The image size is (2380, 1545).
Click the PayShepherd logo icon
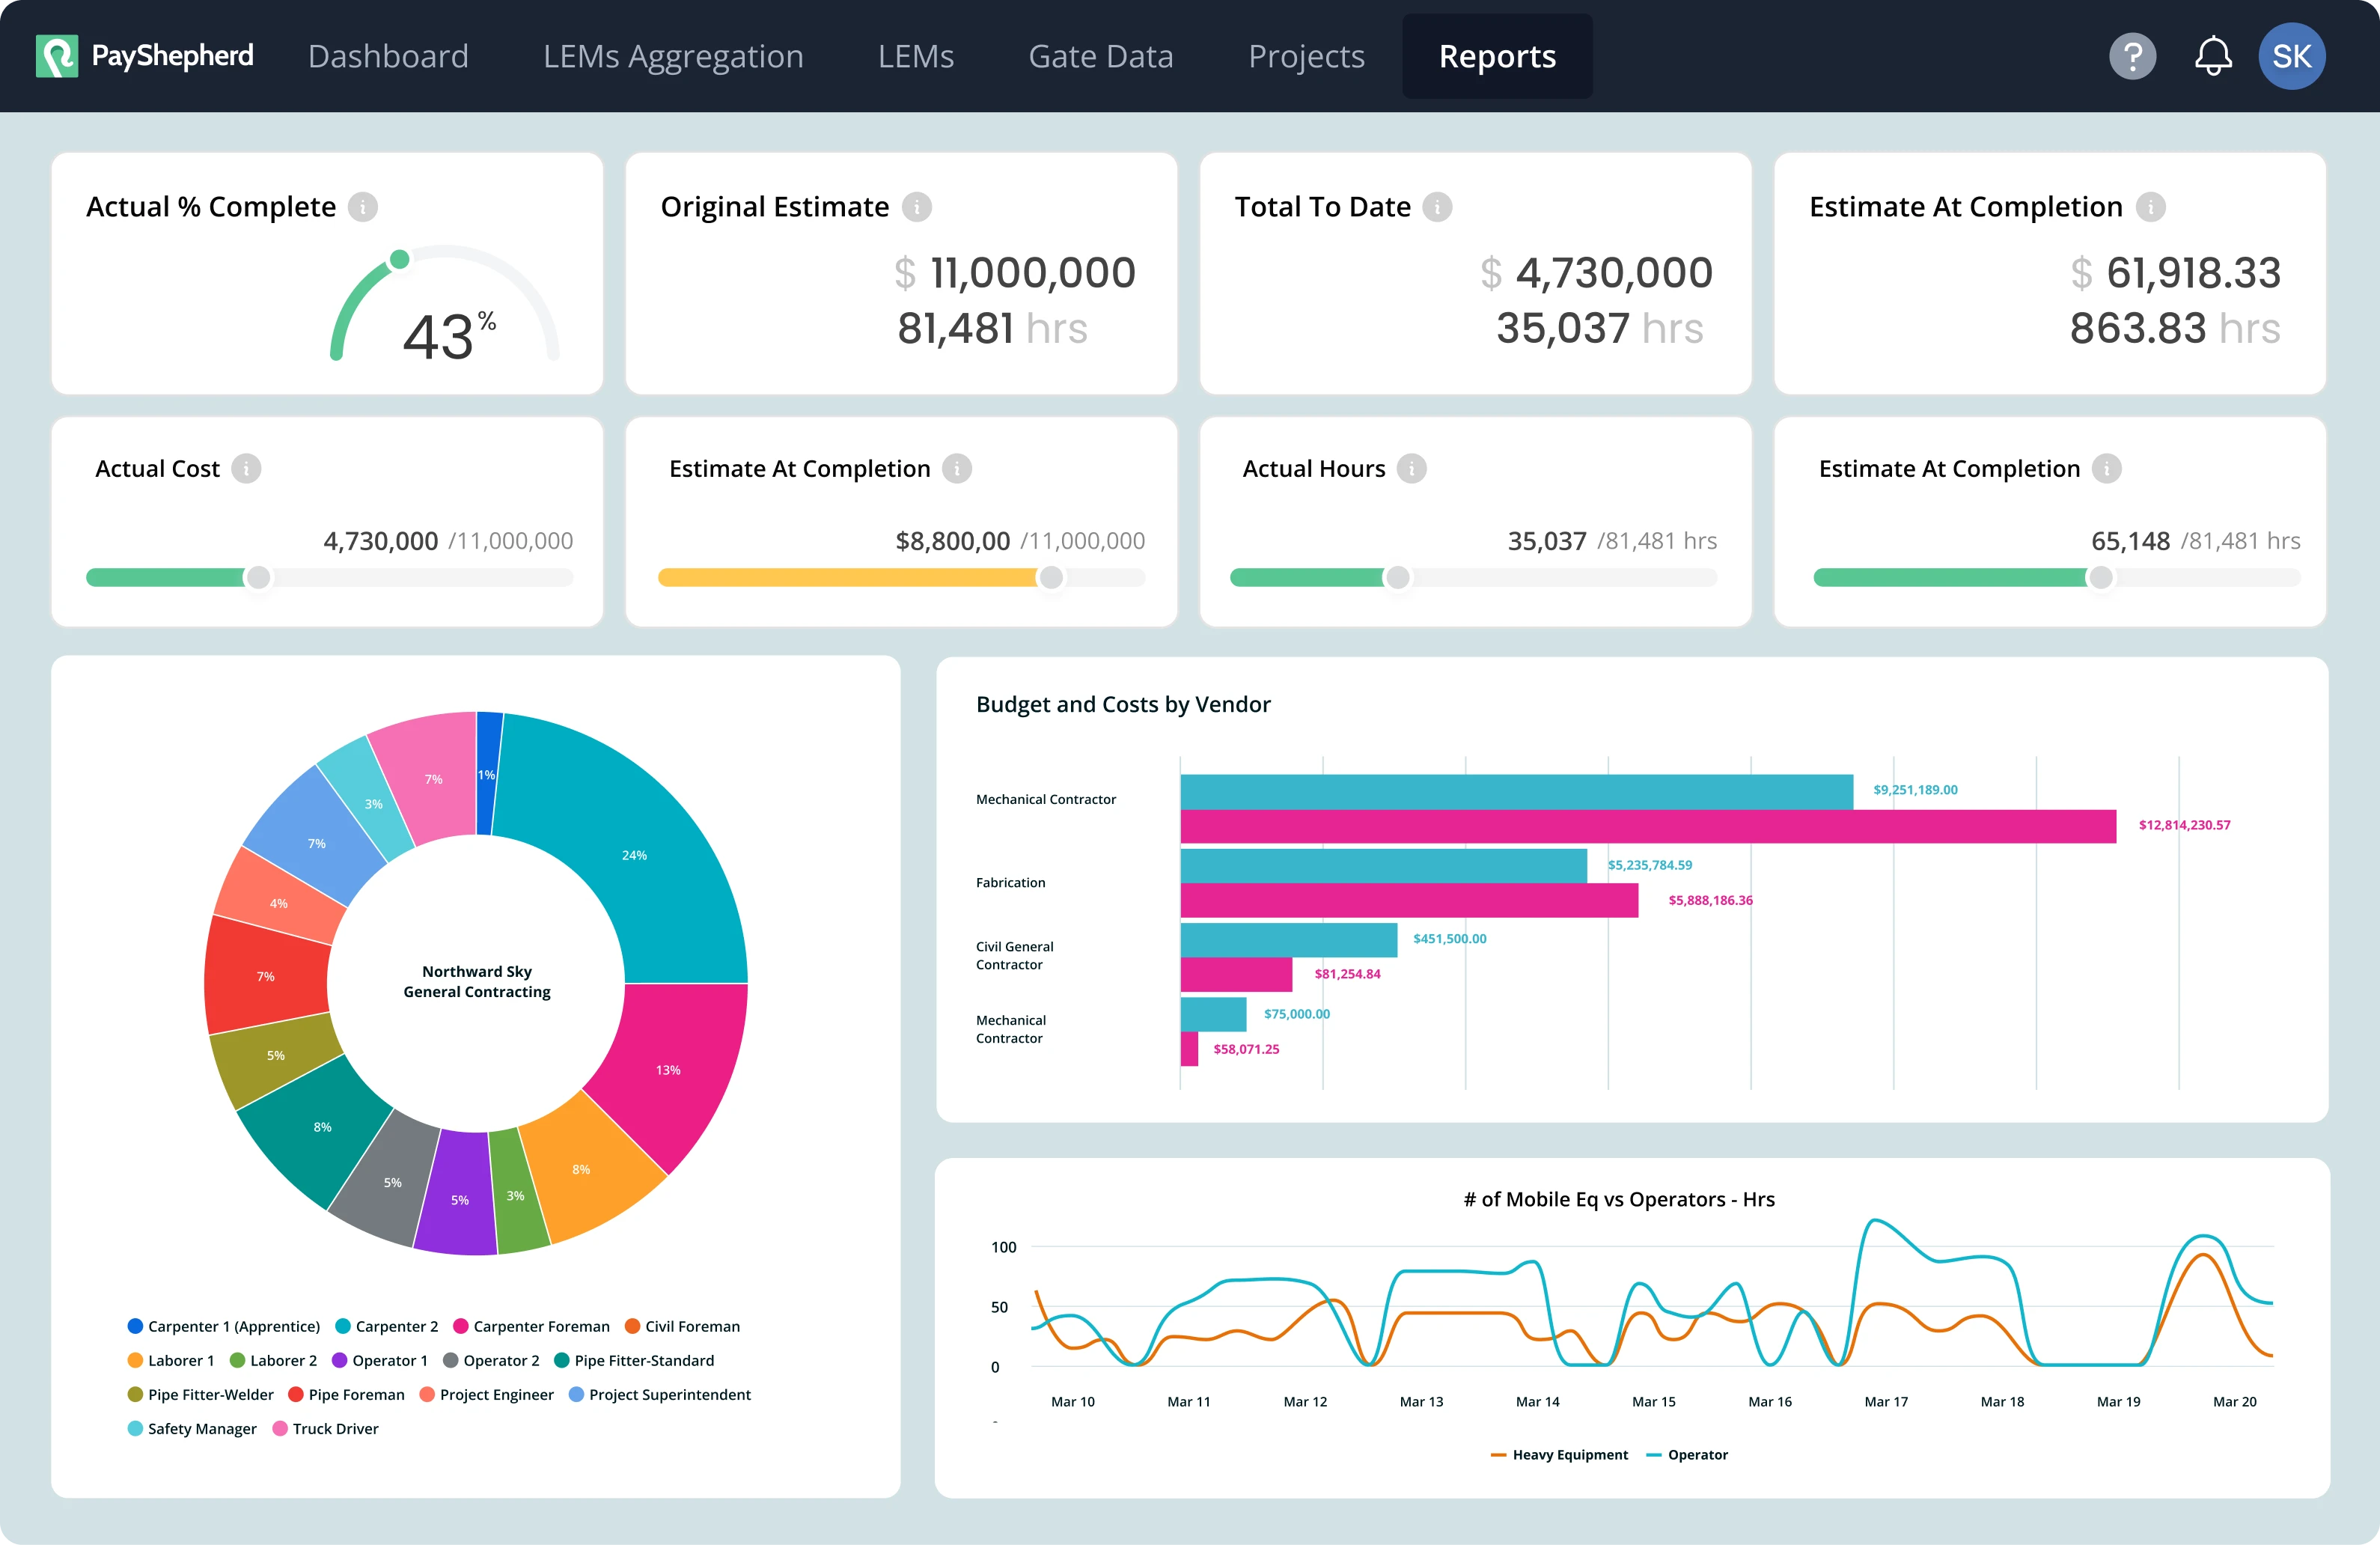coord(57,56)
